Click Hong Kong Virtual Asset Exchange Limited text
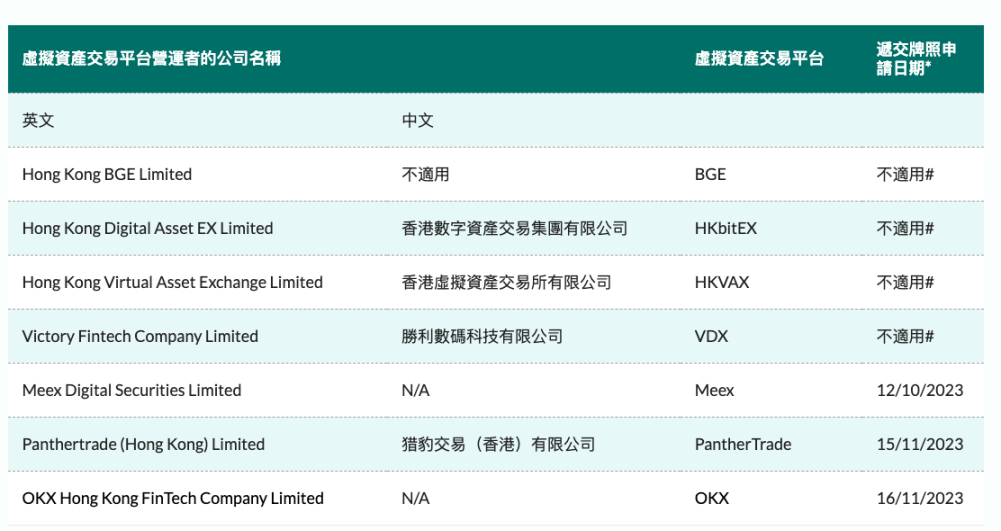Viewport: 1001px width, 531px height. (x=172, y=282)
